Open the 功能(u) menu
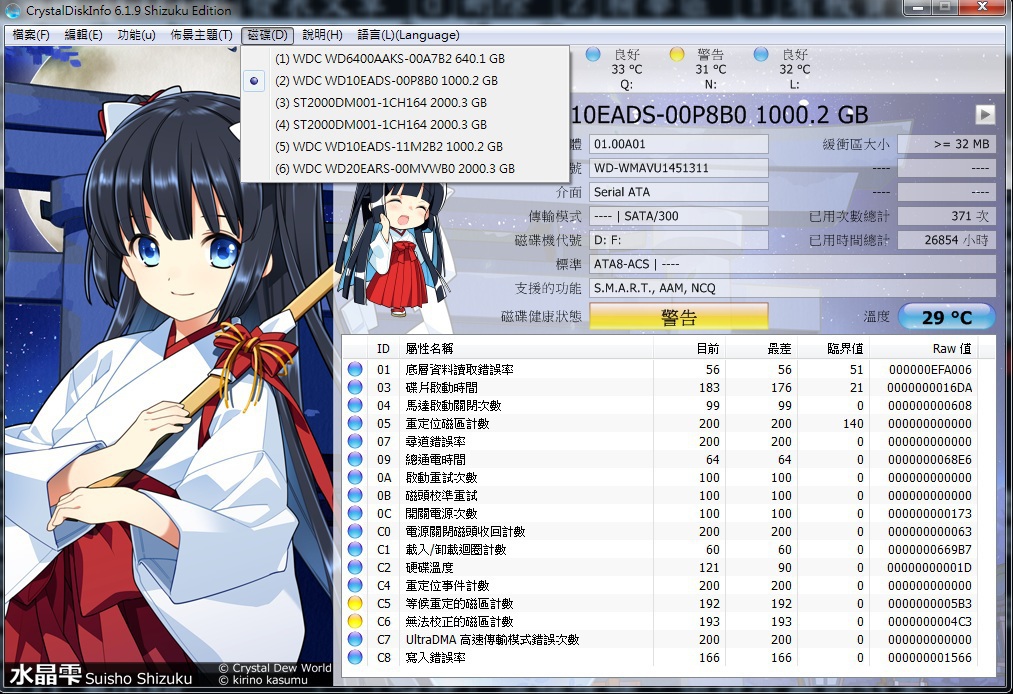This screenshot has width=1013, height=694. coord(136,35)
